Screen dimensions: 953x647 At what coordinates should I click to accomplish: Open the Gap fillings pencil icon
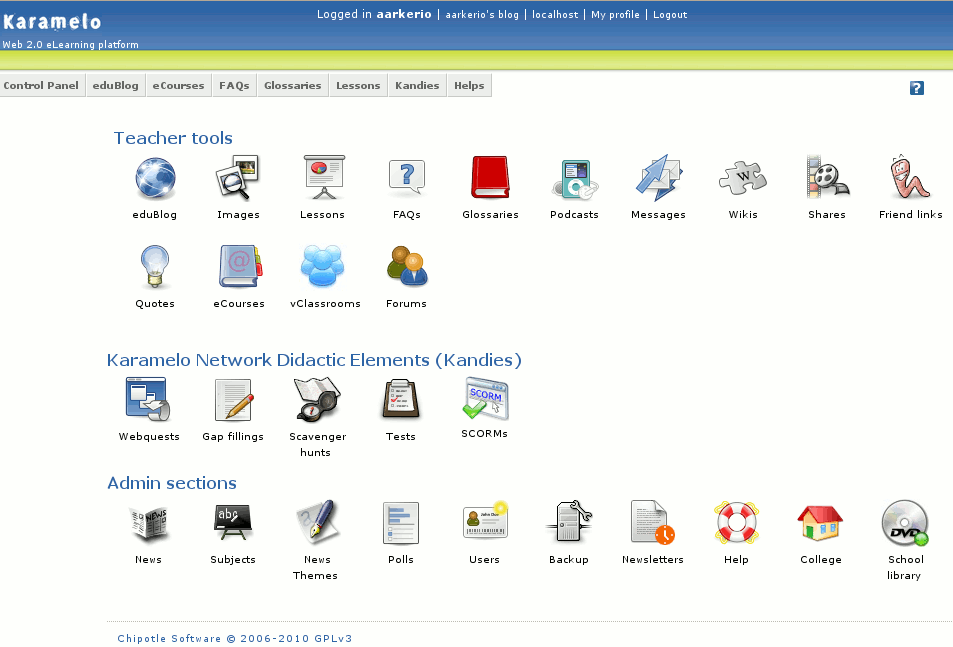pyautogui.click(x=234, y=400)
